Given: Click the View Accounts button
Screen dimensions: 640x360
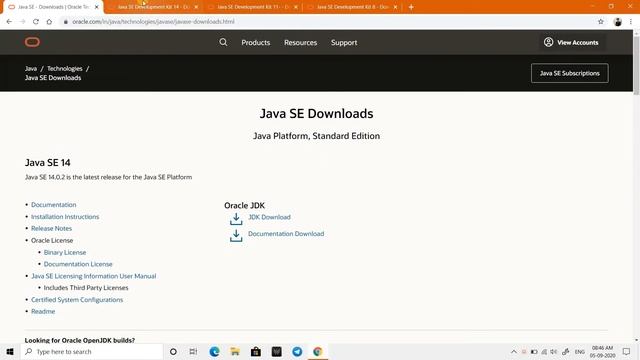Looking at the screenshot, I should click(571, 42).
